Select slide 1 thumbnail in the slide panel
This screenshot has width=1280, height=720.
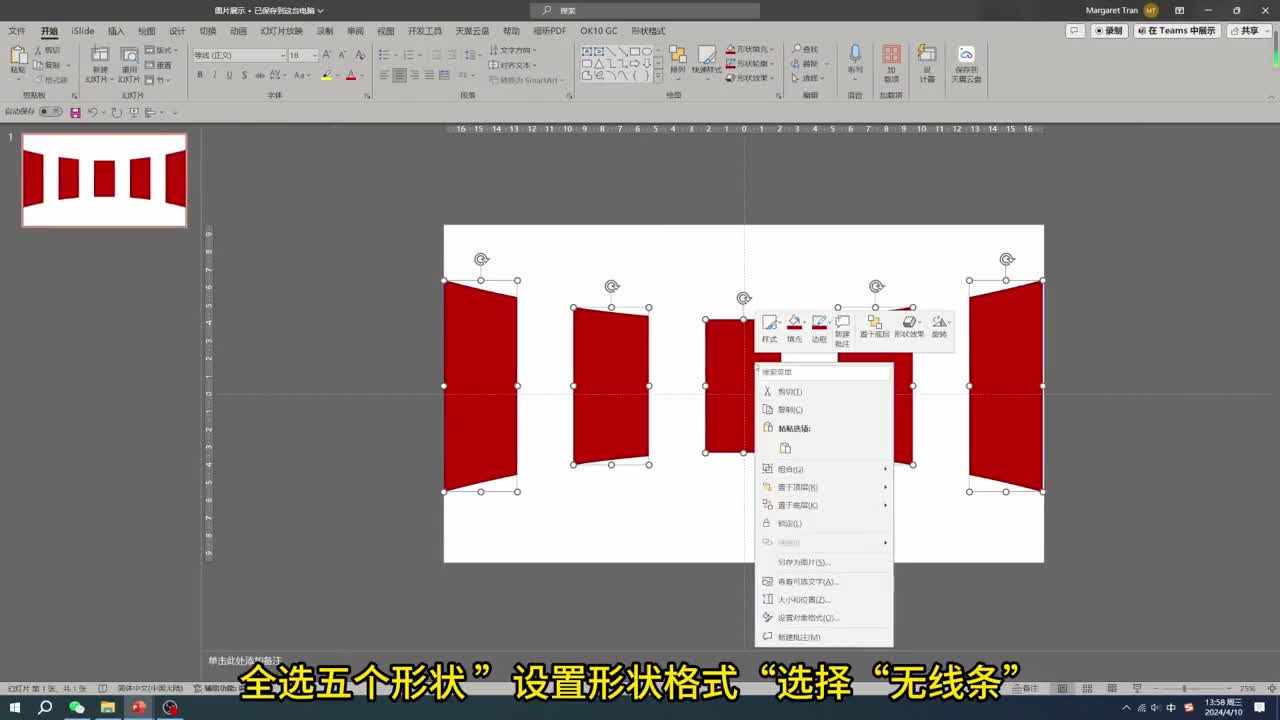point(104,180)
